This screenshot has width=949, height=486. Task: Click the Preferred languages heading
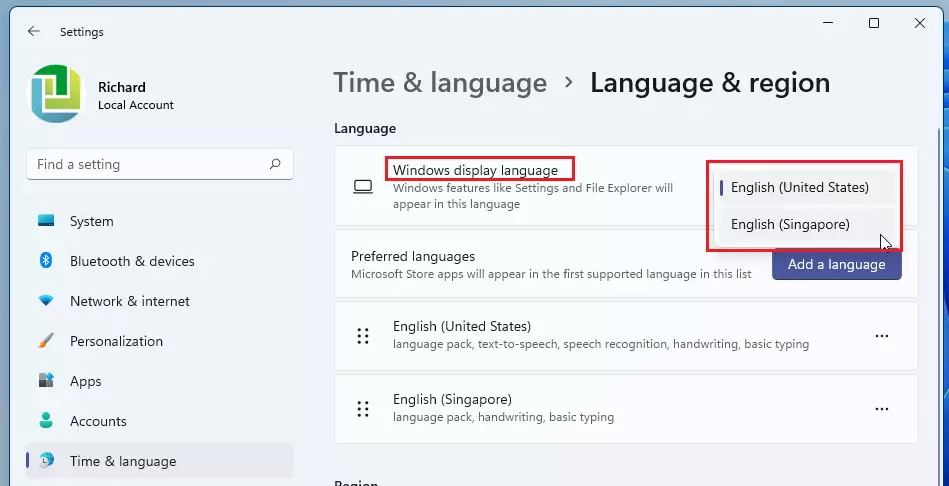(x=413, y=257)
